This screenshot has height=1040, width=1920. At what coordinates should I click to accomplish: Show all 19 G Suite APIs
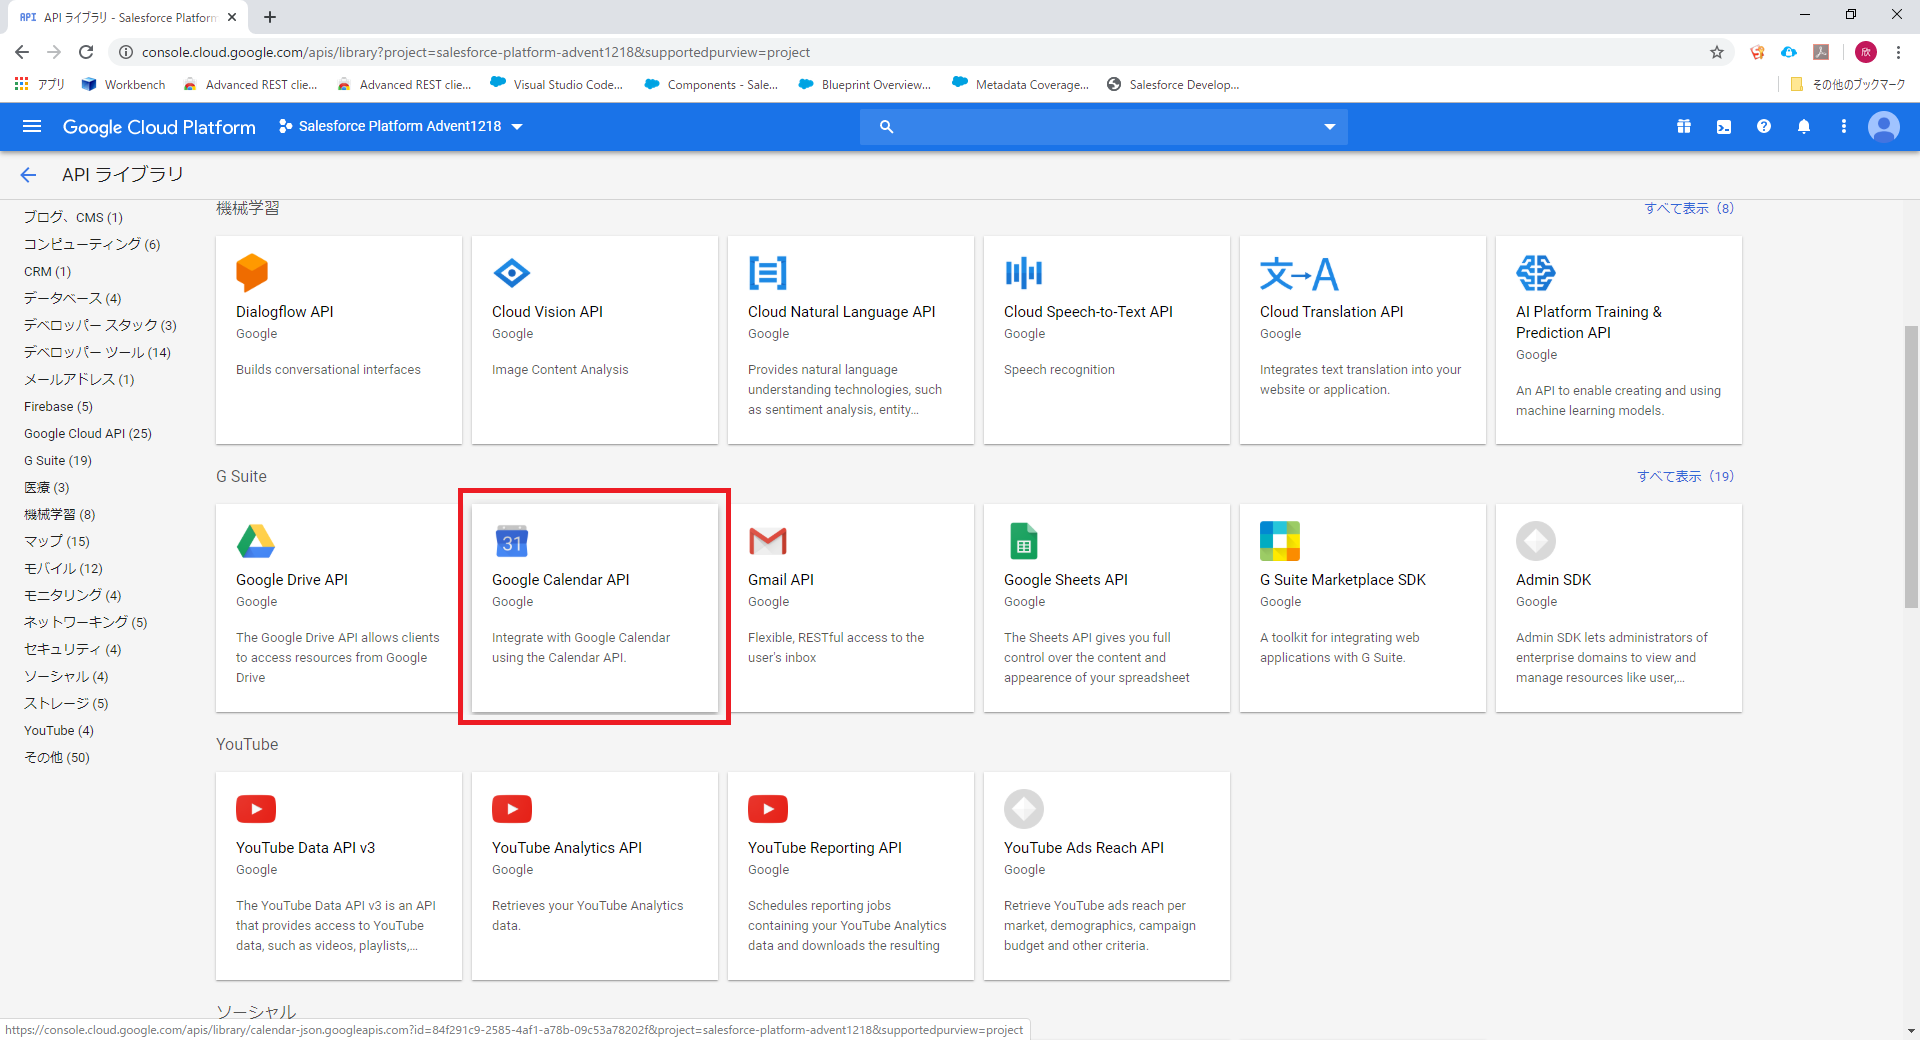(1685, 476)
